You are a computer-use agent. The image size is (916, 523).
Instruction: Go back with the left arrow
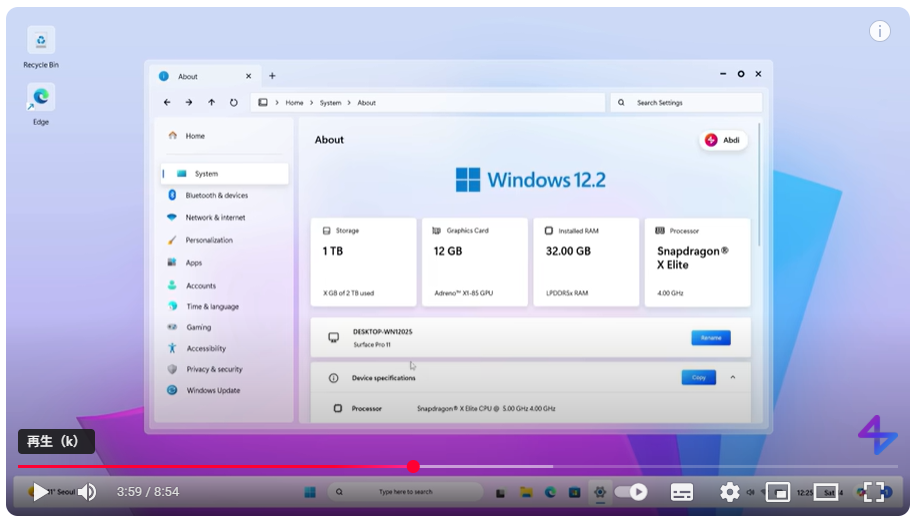point(167,102)
